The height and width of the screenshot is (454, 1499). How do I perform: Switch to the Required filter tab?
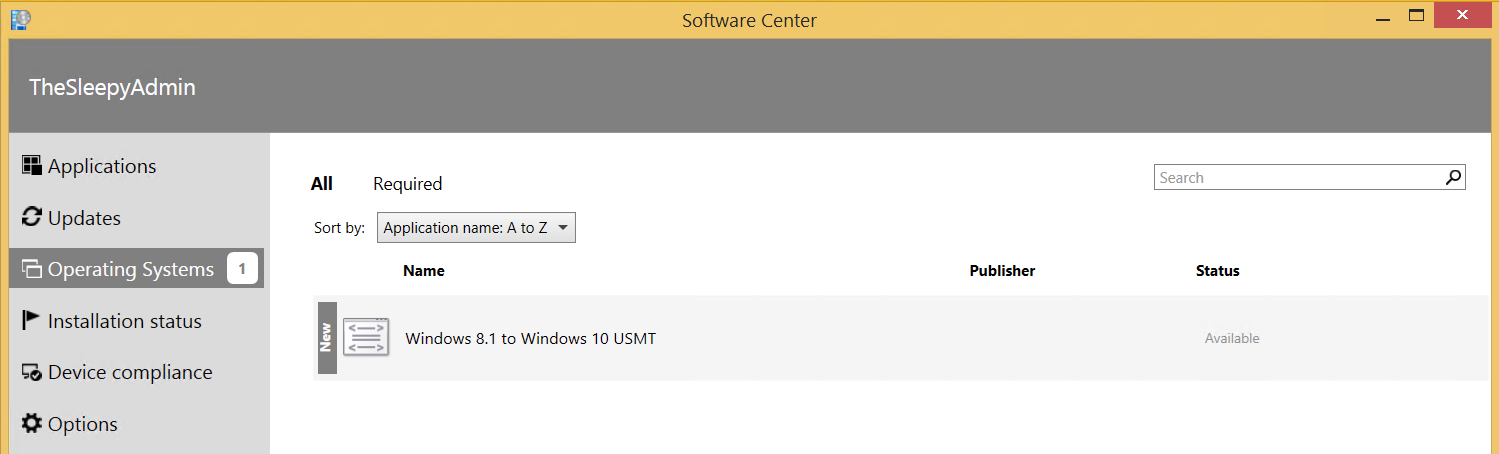click(407, 184)
